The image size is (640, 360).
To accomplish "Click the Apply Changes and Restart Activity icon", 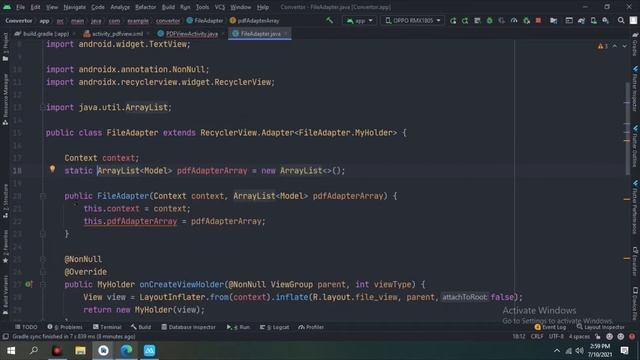I will pyautogui.click(x=465, y=20).
